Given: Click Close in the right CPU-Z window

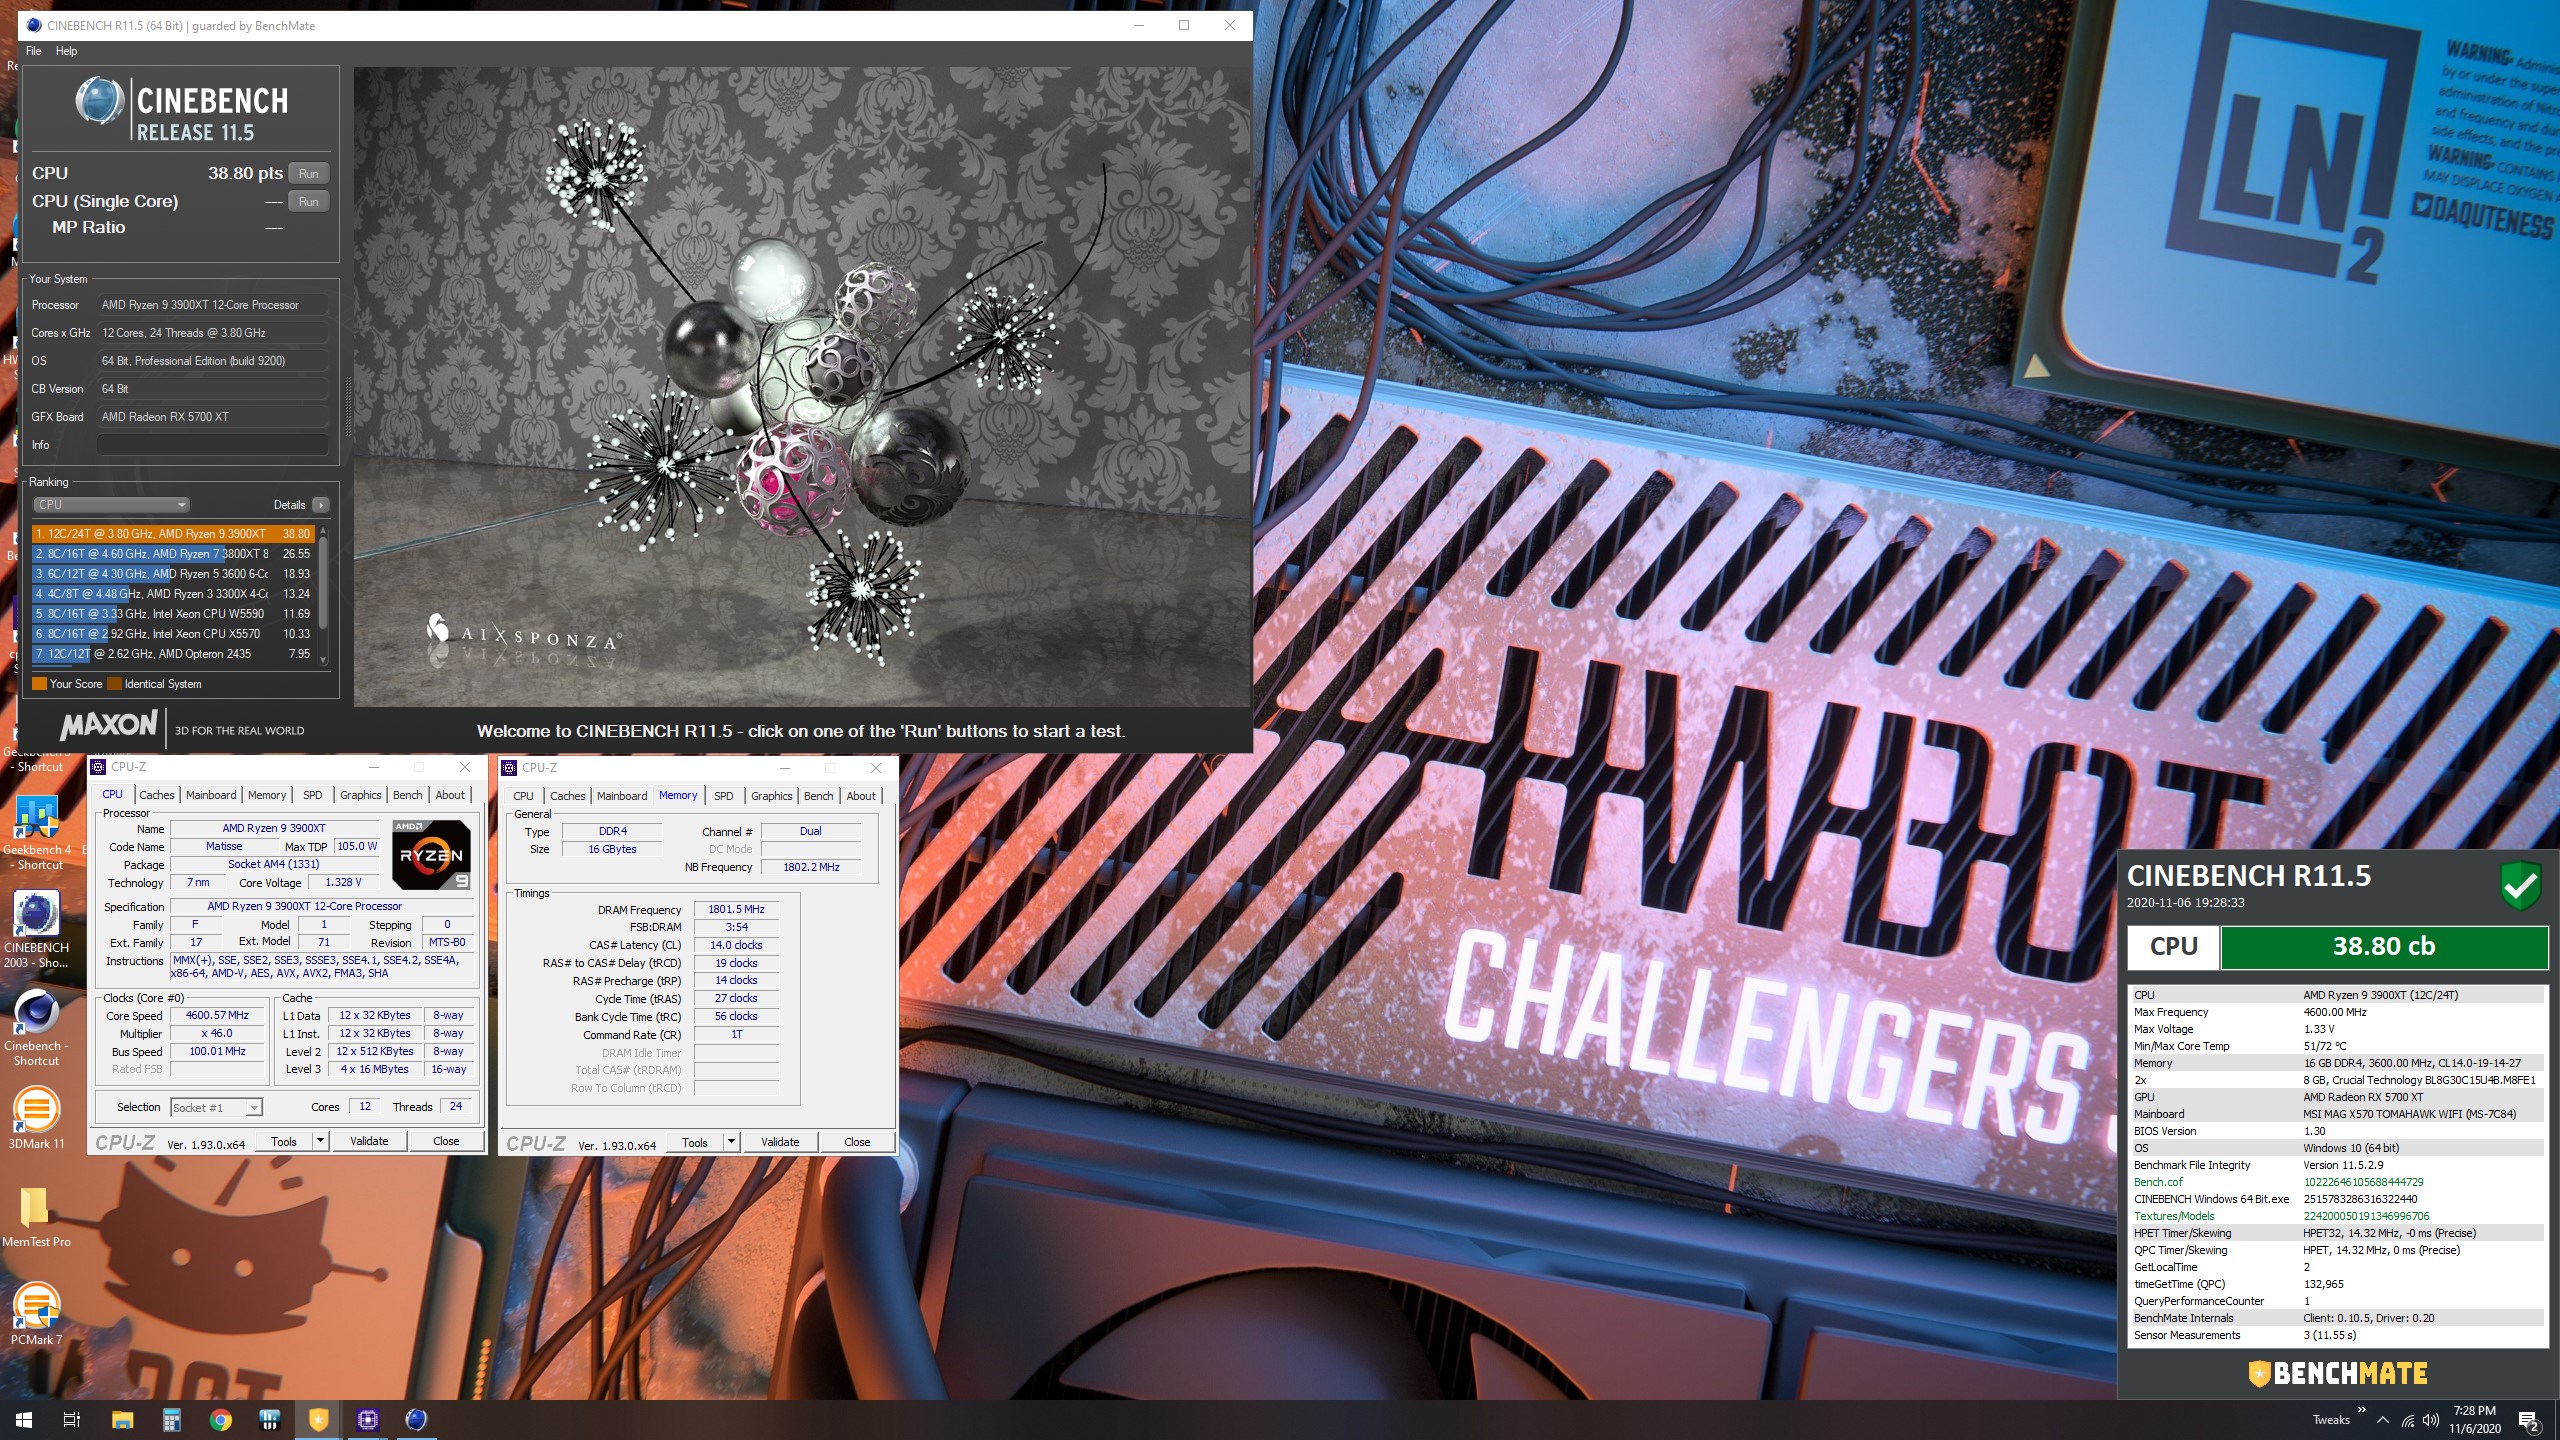Looking at the screenshot, I should click(x=857, y=1142).
